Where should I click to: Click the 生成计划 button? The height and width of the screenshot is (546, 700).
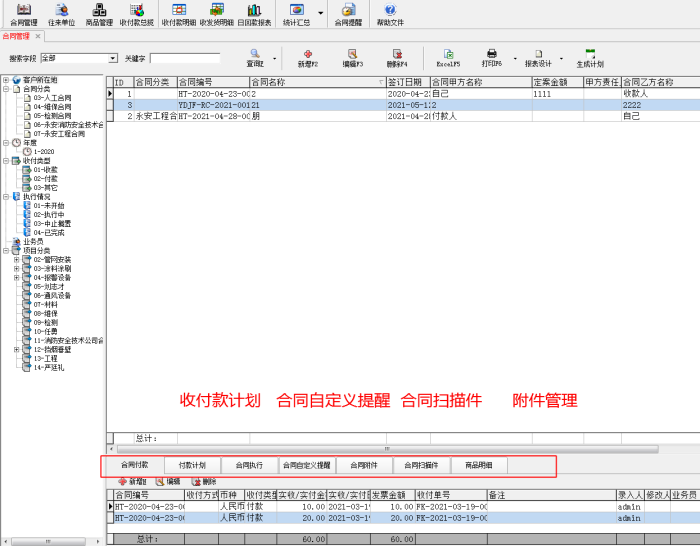pos(590,57)
